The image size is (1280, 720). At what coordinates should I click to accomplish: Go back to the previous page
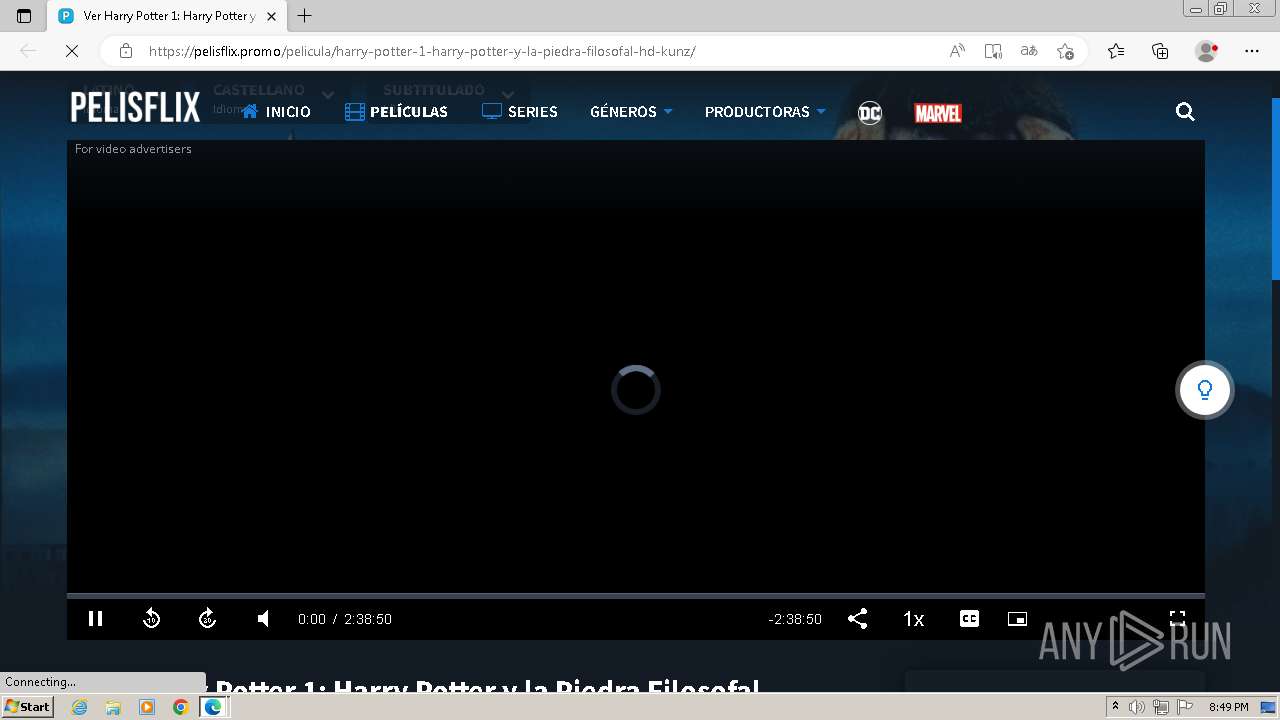[x=28, y=51]
